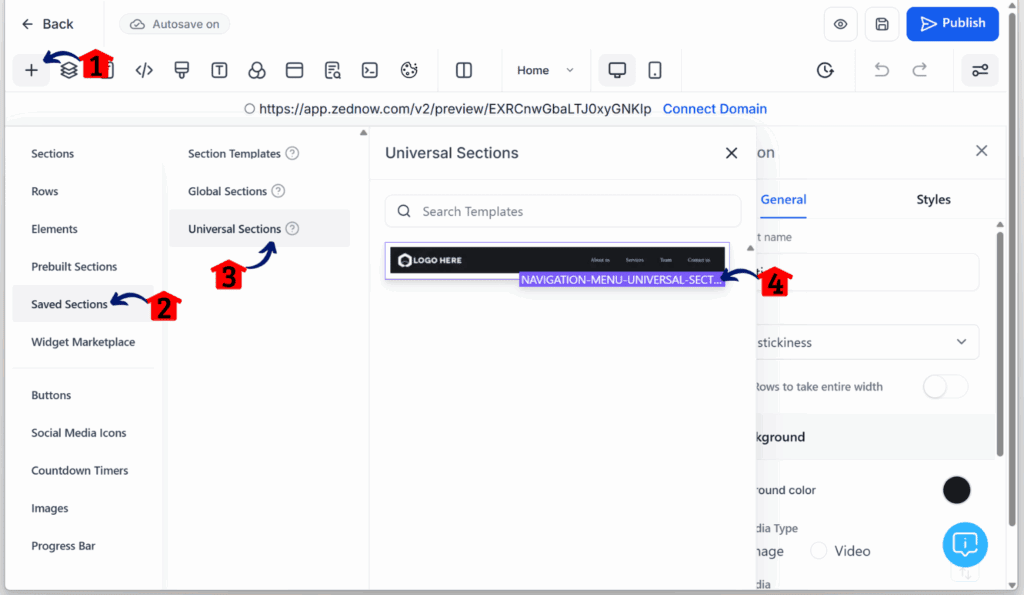Toggle the split columns view icon
This screenshot has height=595, width=1024.
click(x=464, y=71)
